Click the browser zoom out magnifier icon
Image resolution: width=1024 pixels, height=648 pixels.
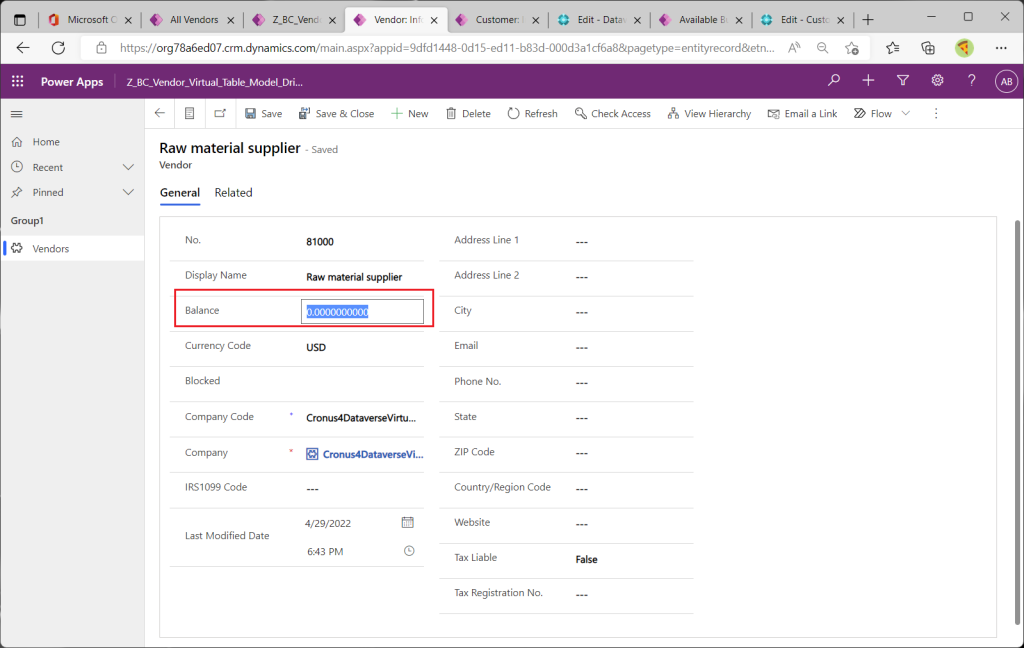pyautogui.click(x=822, y=48)
